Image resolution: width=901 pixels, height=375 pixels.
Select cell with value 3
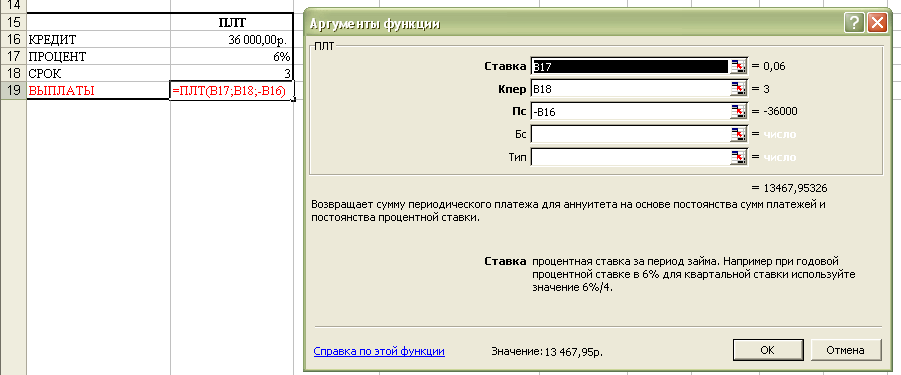coord(232,74)
